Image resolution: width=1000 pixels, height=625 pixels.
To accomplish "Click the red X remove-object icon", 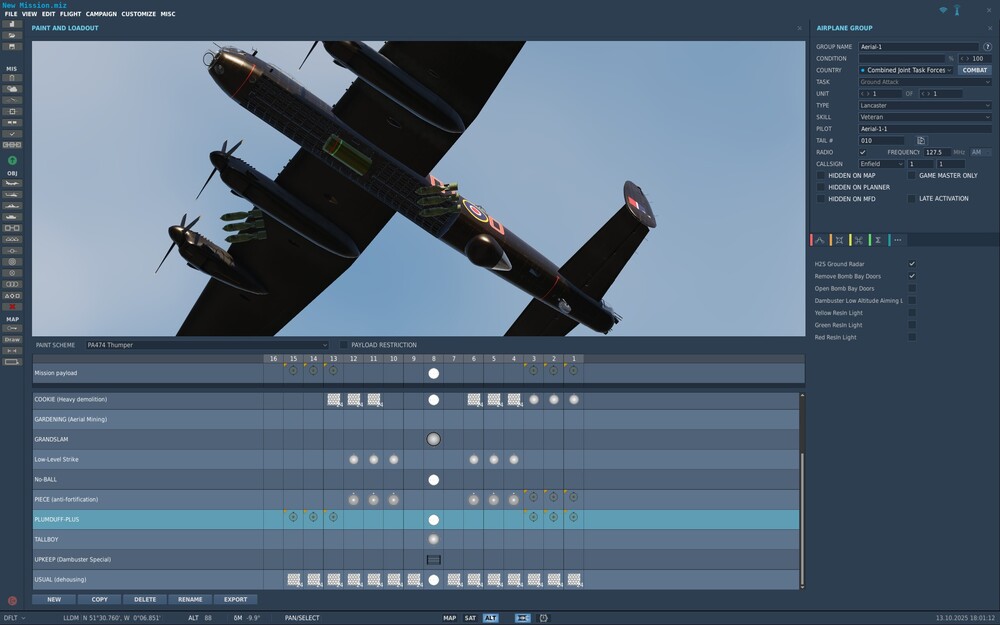I will [x=11, y=307].
